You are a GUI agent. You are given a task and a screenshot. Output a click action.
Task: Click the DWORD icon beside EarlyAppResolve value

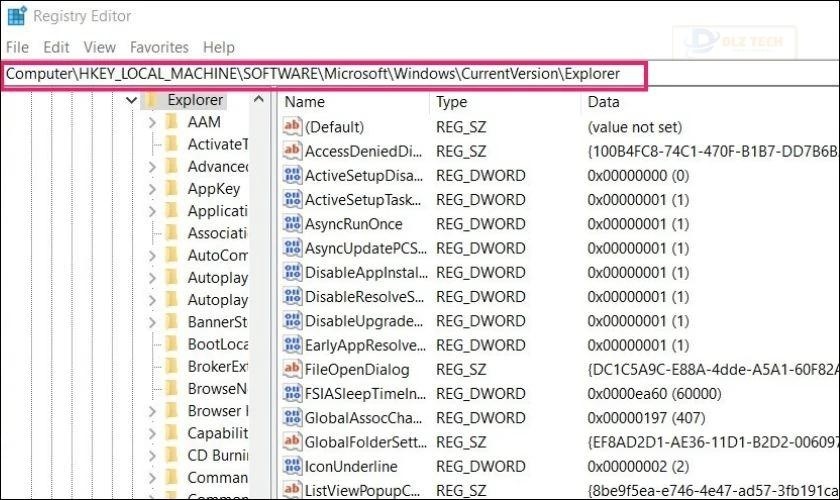click(x=292, y=345)
